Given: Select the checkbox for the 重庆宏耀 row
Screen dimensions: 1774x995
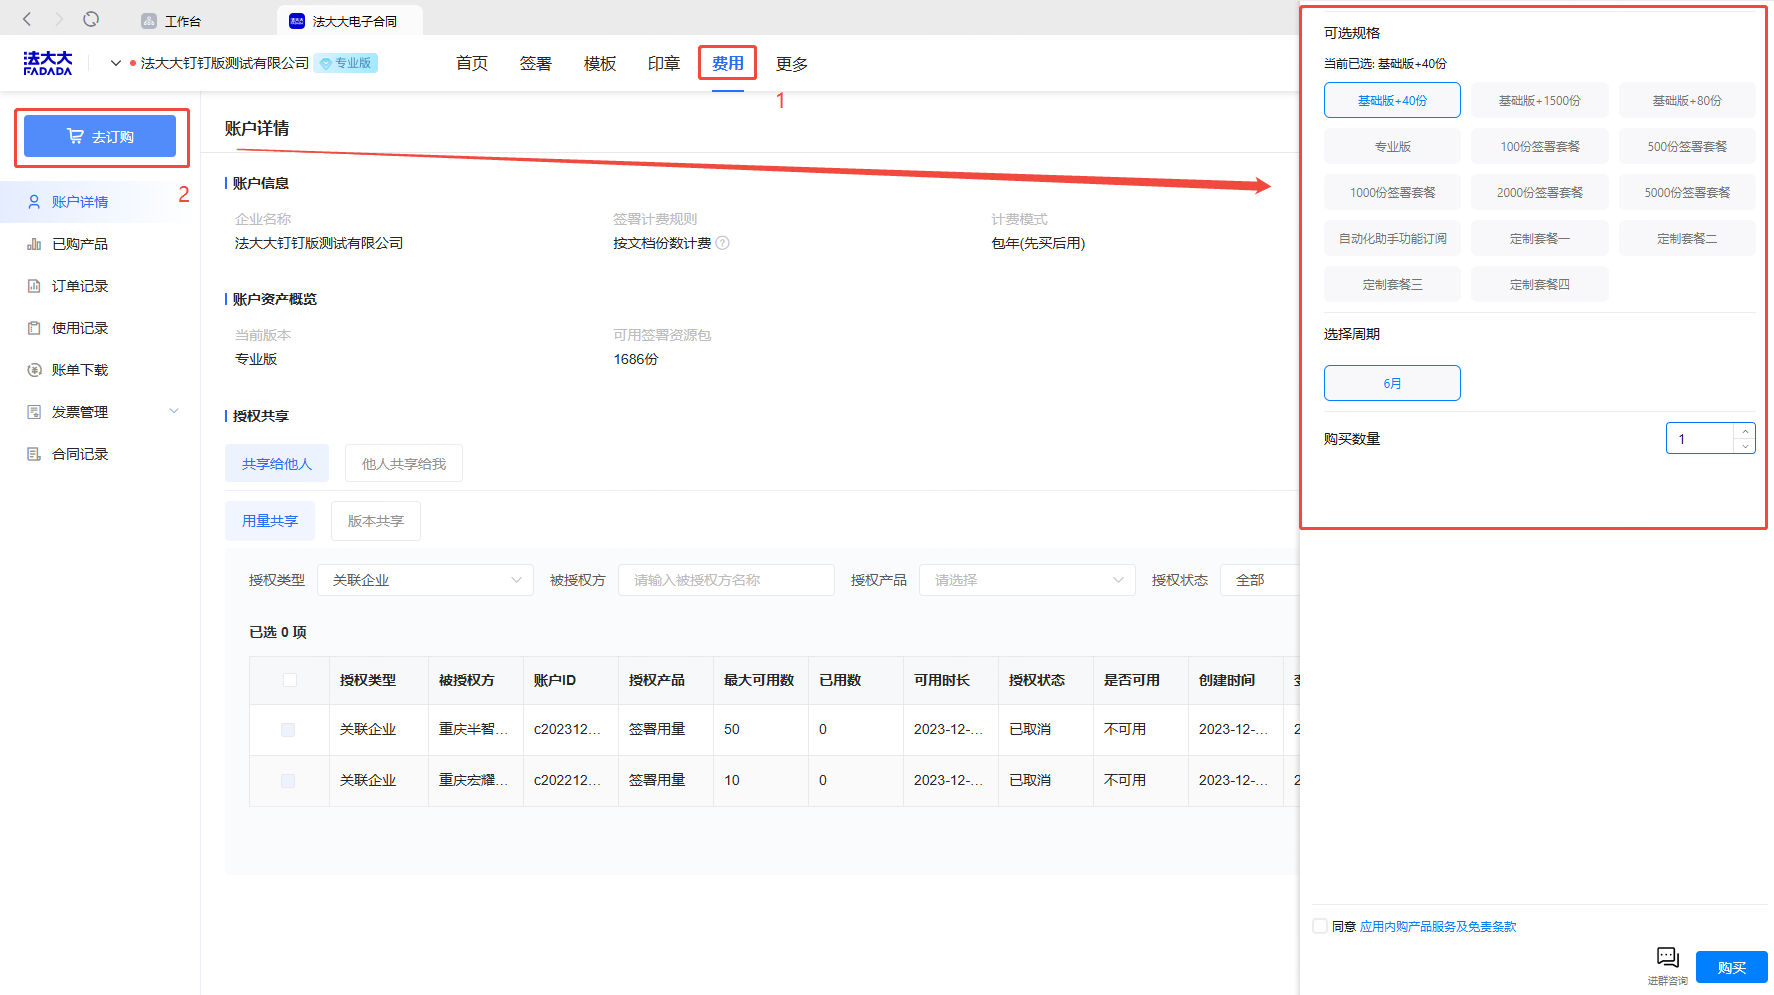Looking at the screenshot, I should 288,781.
